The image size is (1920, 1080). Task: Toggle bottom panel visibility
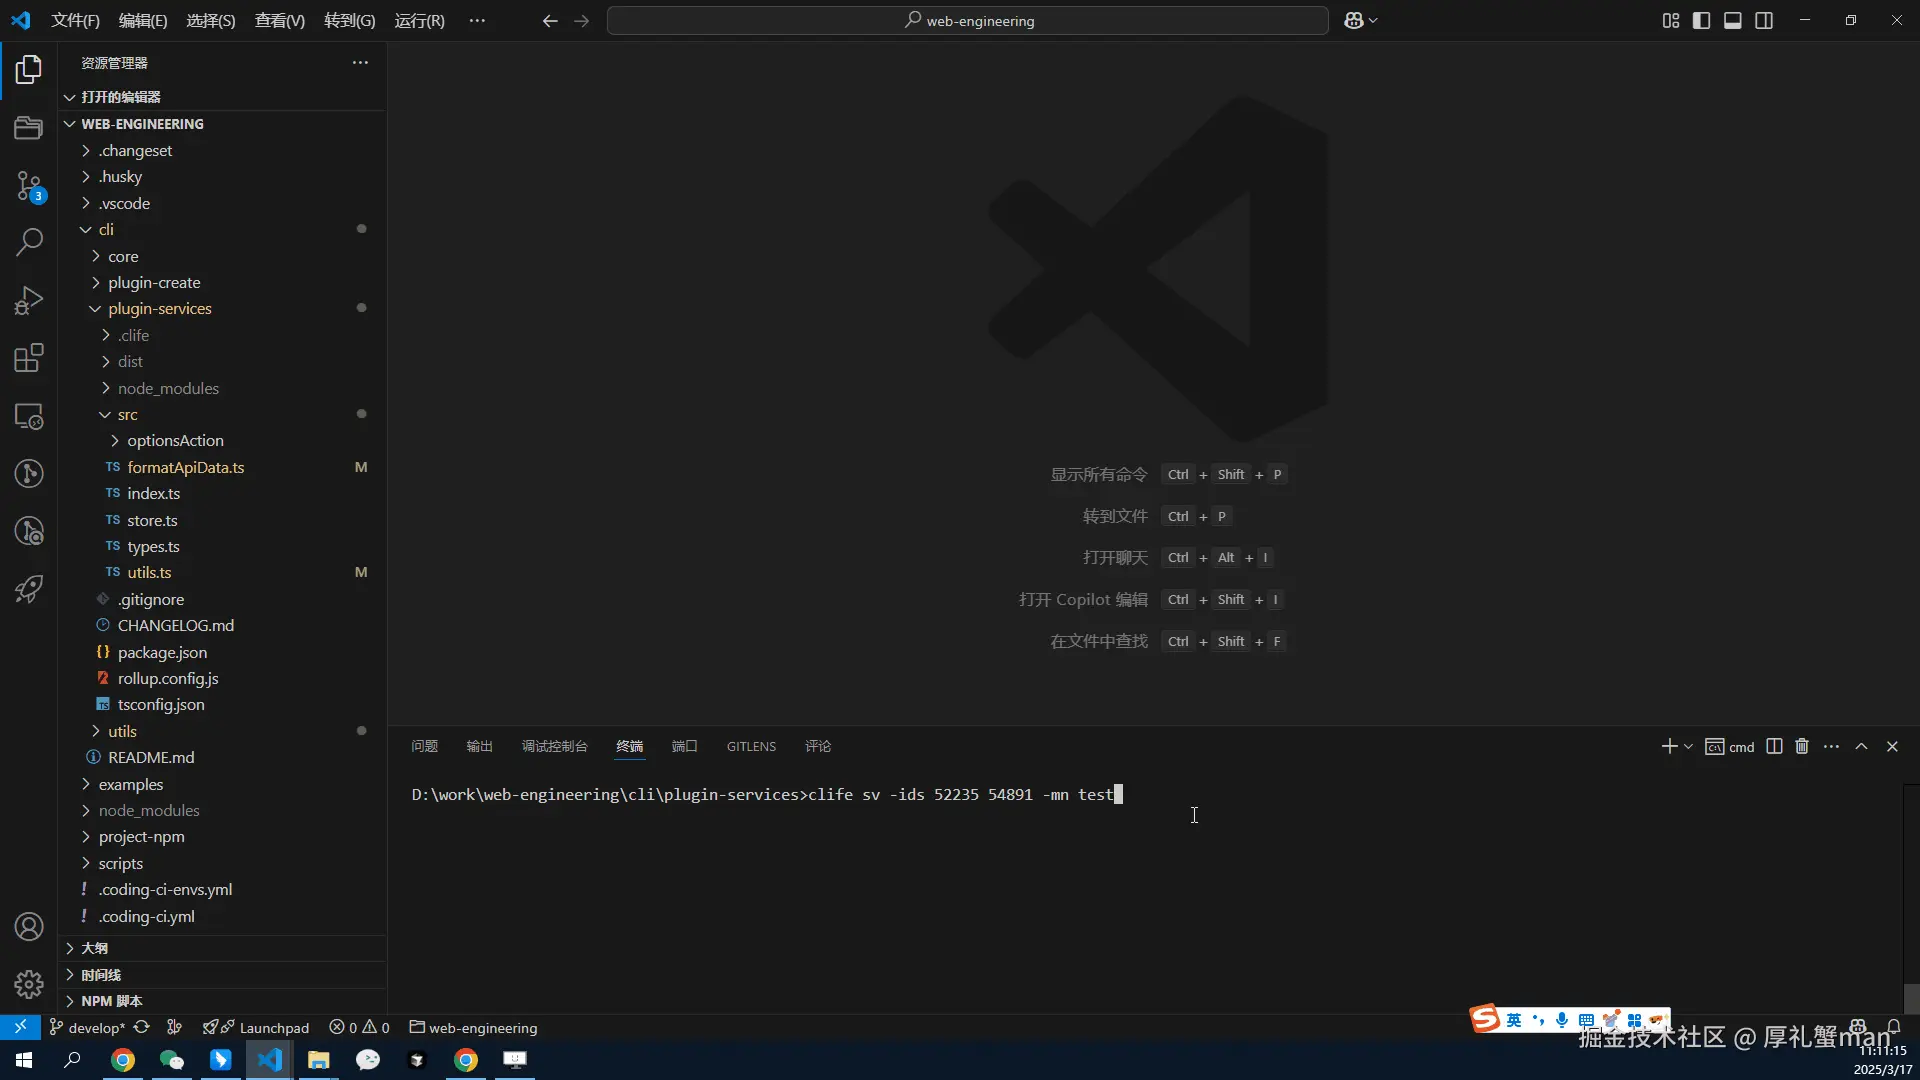pos(1733,21)
